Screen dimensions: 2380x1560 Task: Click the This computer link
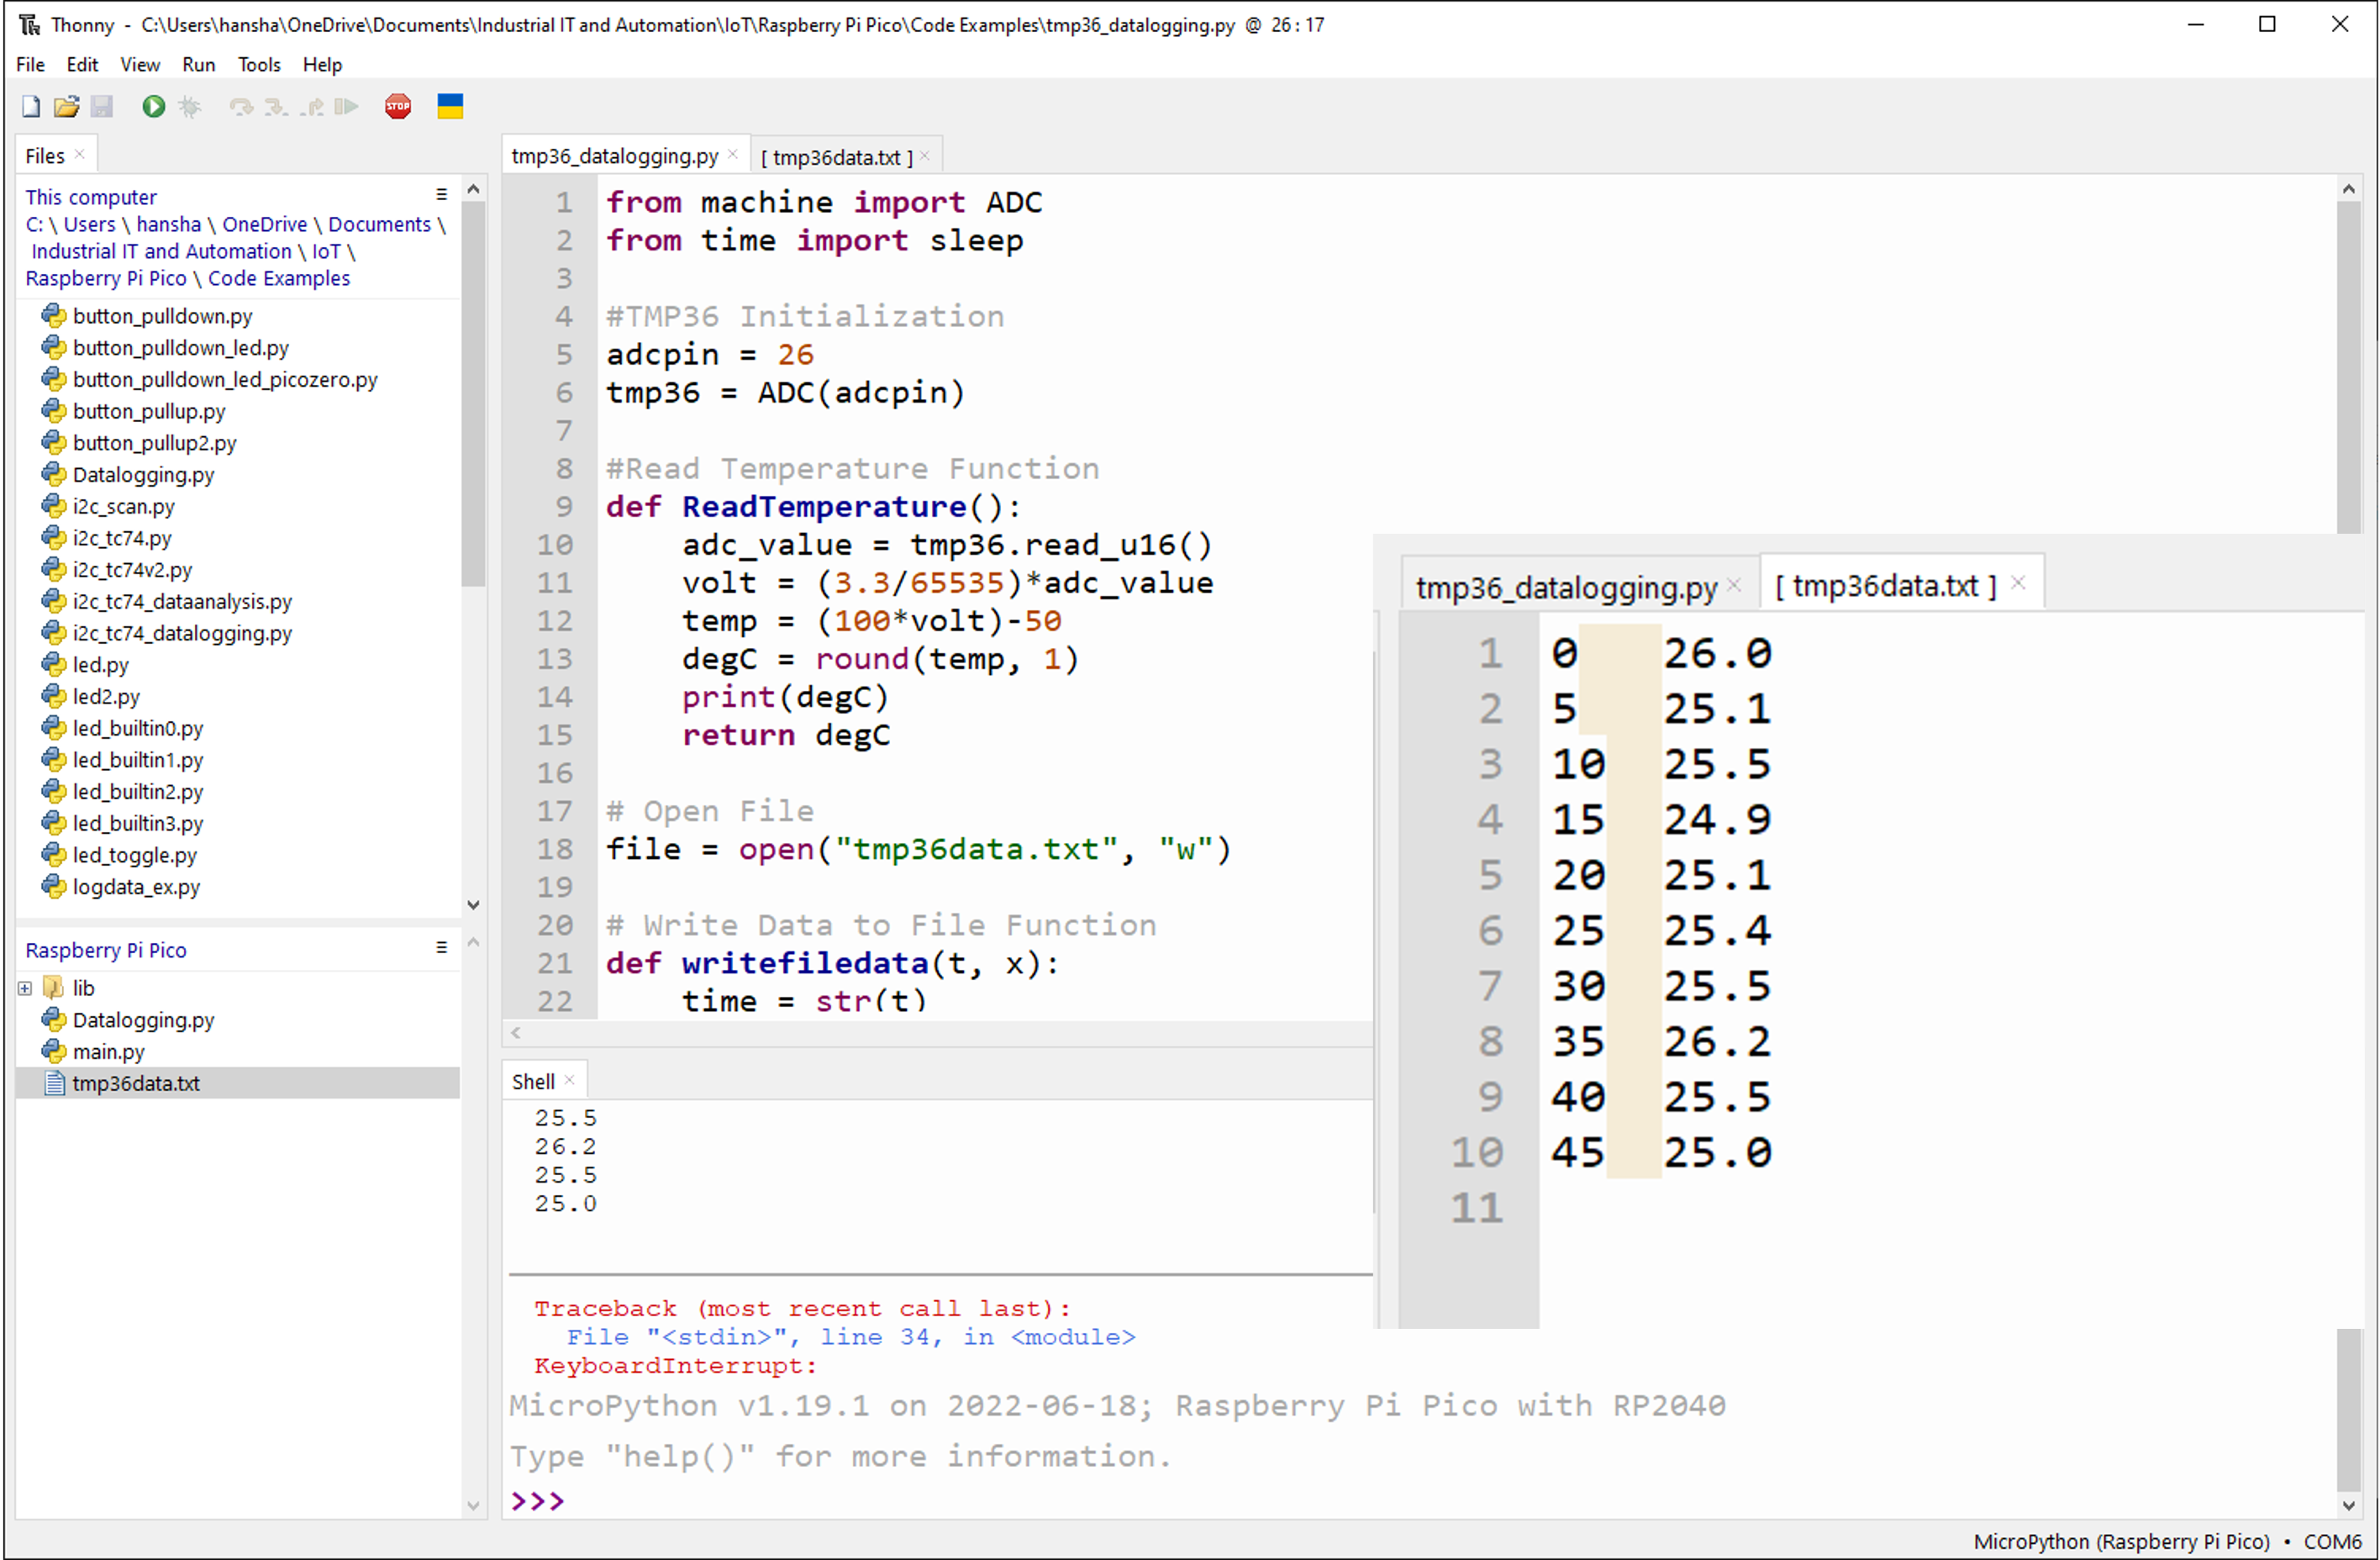point(91,197)
